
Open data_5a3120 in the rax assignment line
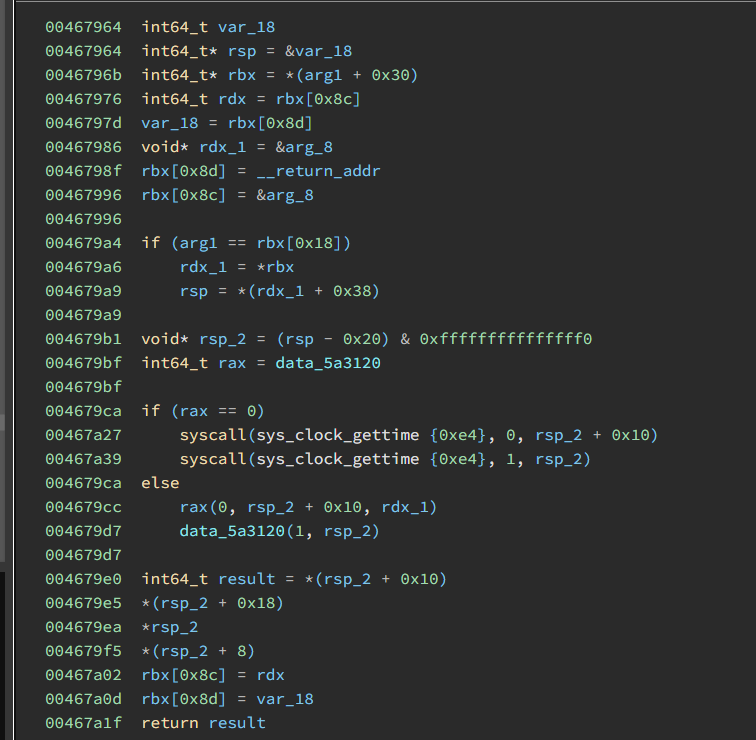(328, 363)
